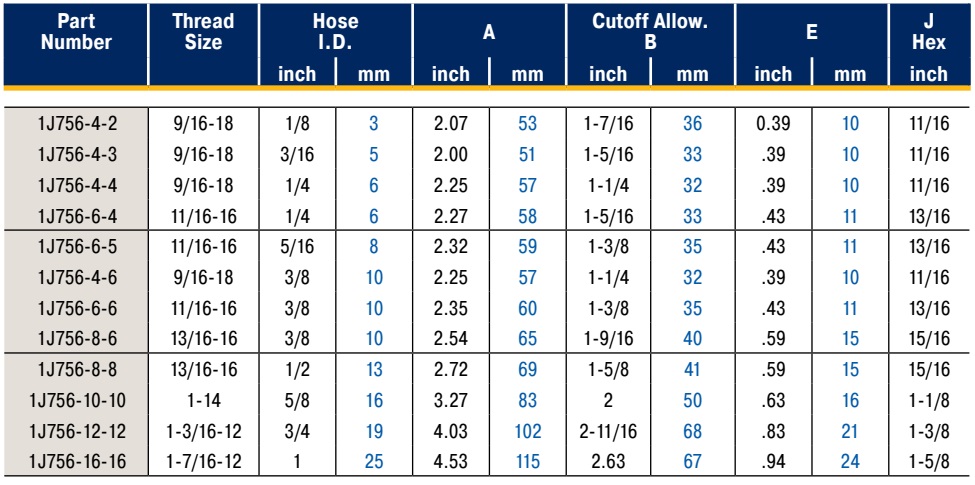Click the Thread Size column header

pos(203,32)
